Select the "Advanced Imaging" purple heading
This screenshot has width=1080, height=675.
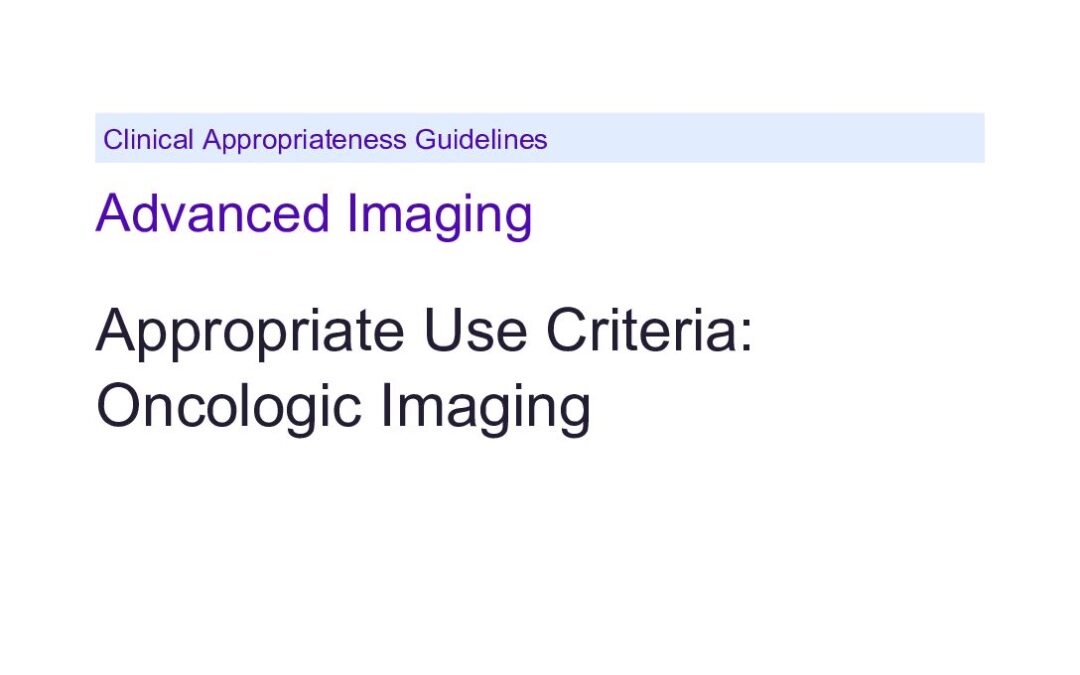click(x=314, y=216)
